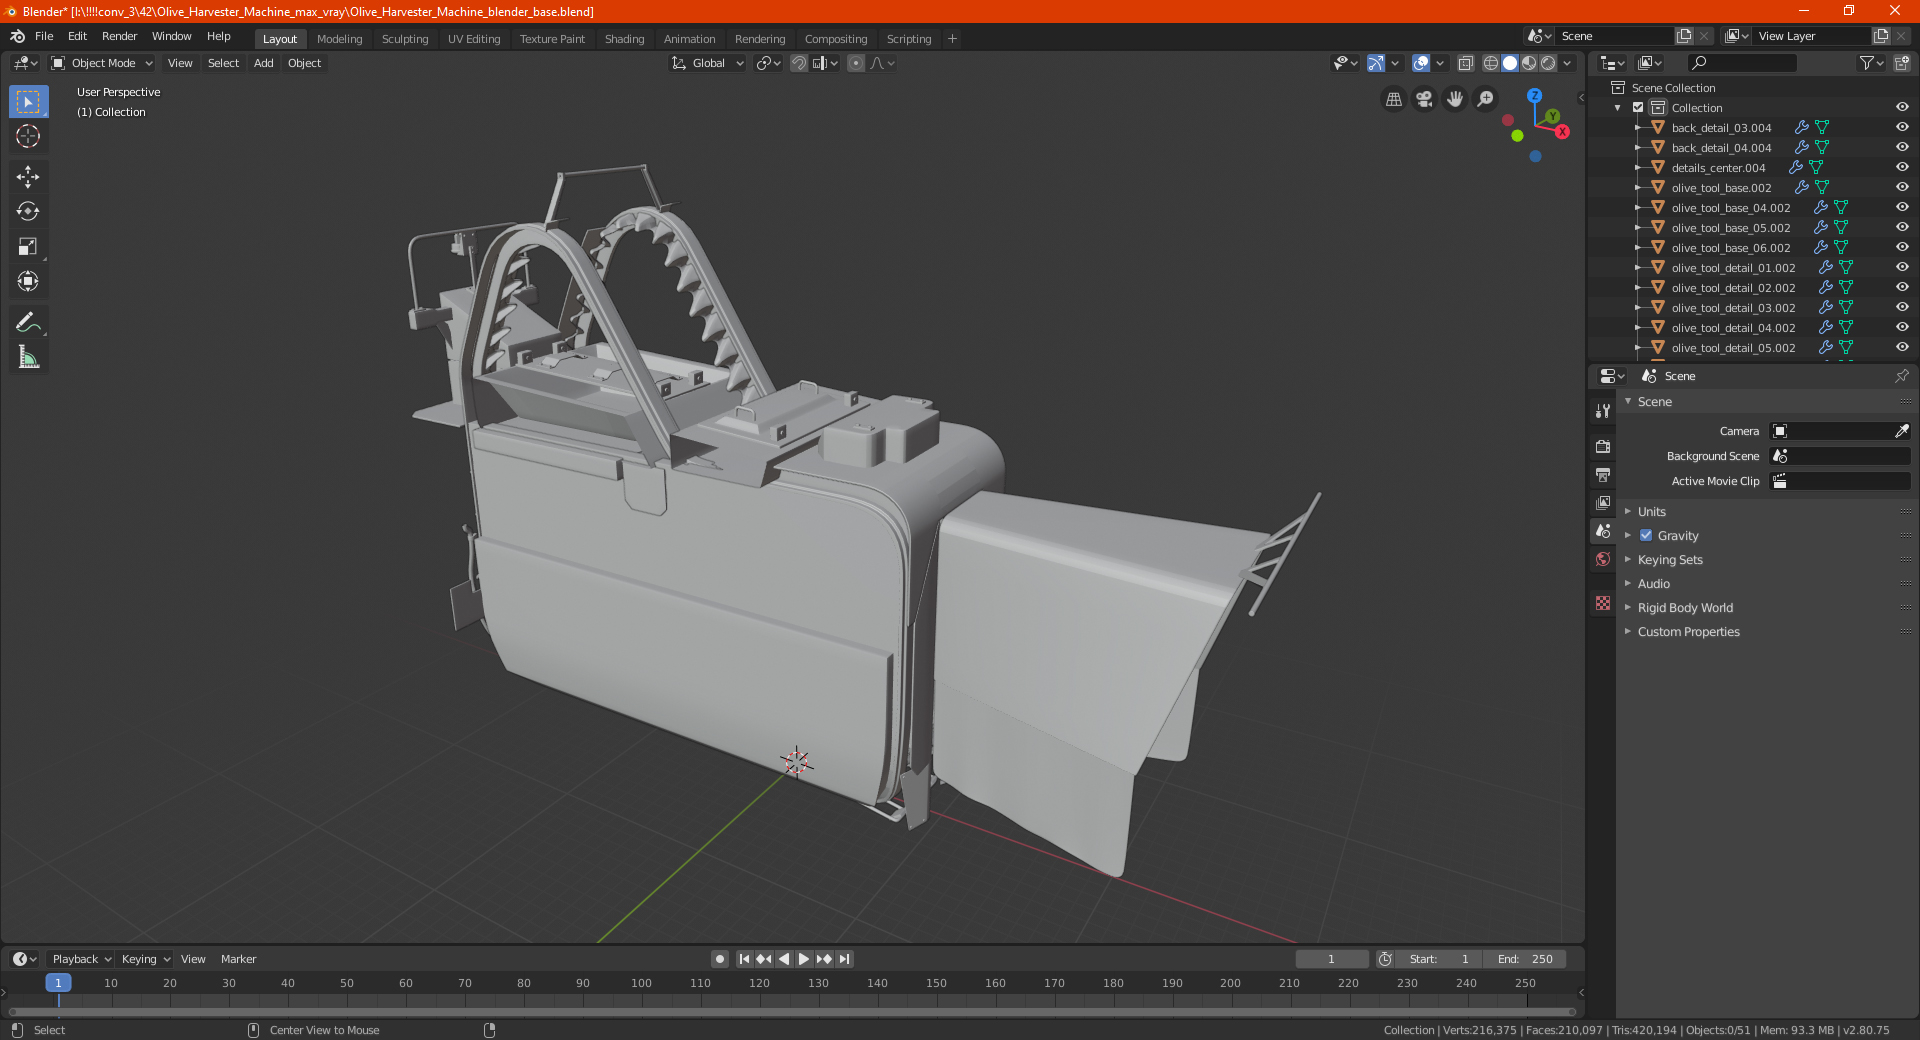Image resolution: width=1920 pixels, height=1040 pixels.
Task: Jump to the last frame
Action: tap(844, 959)
